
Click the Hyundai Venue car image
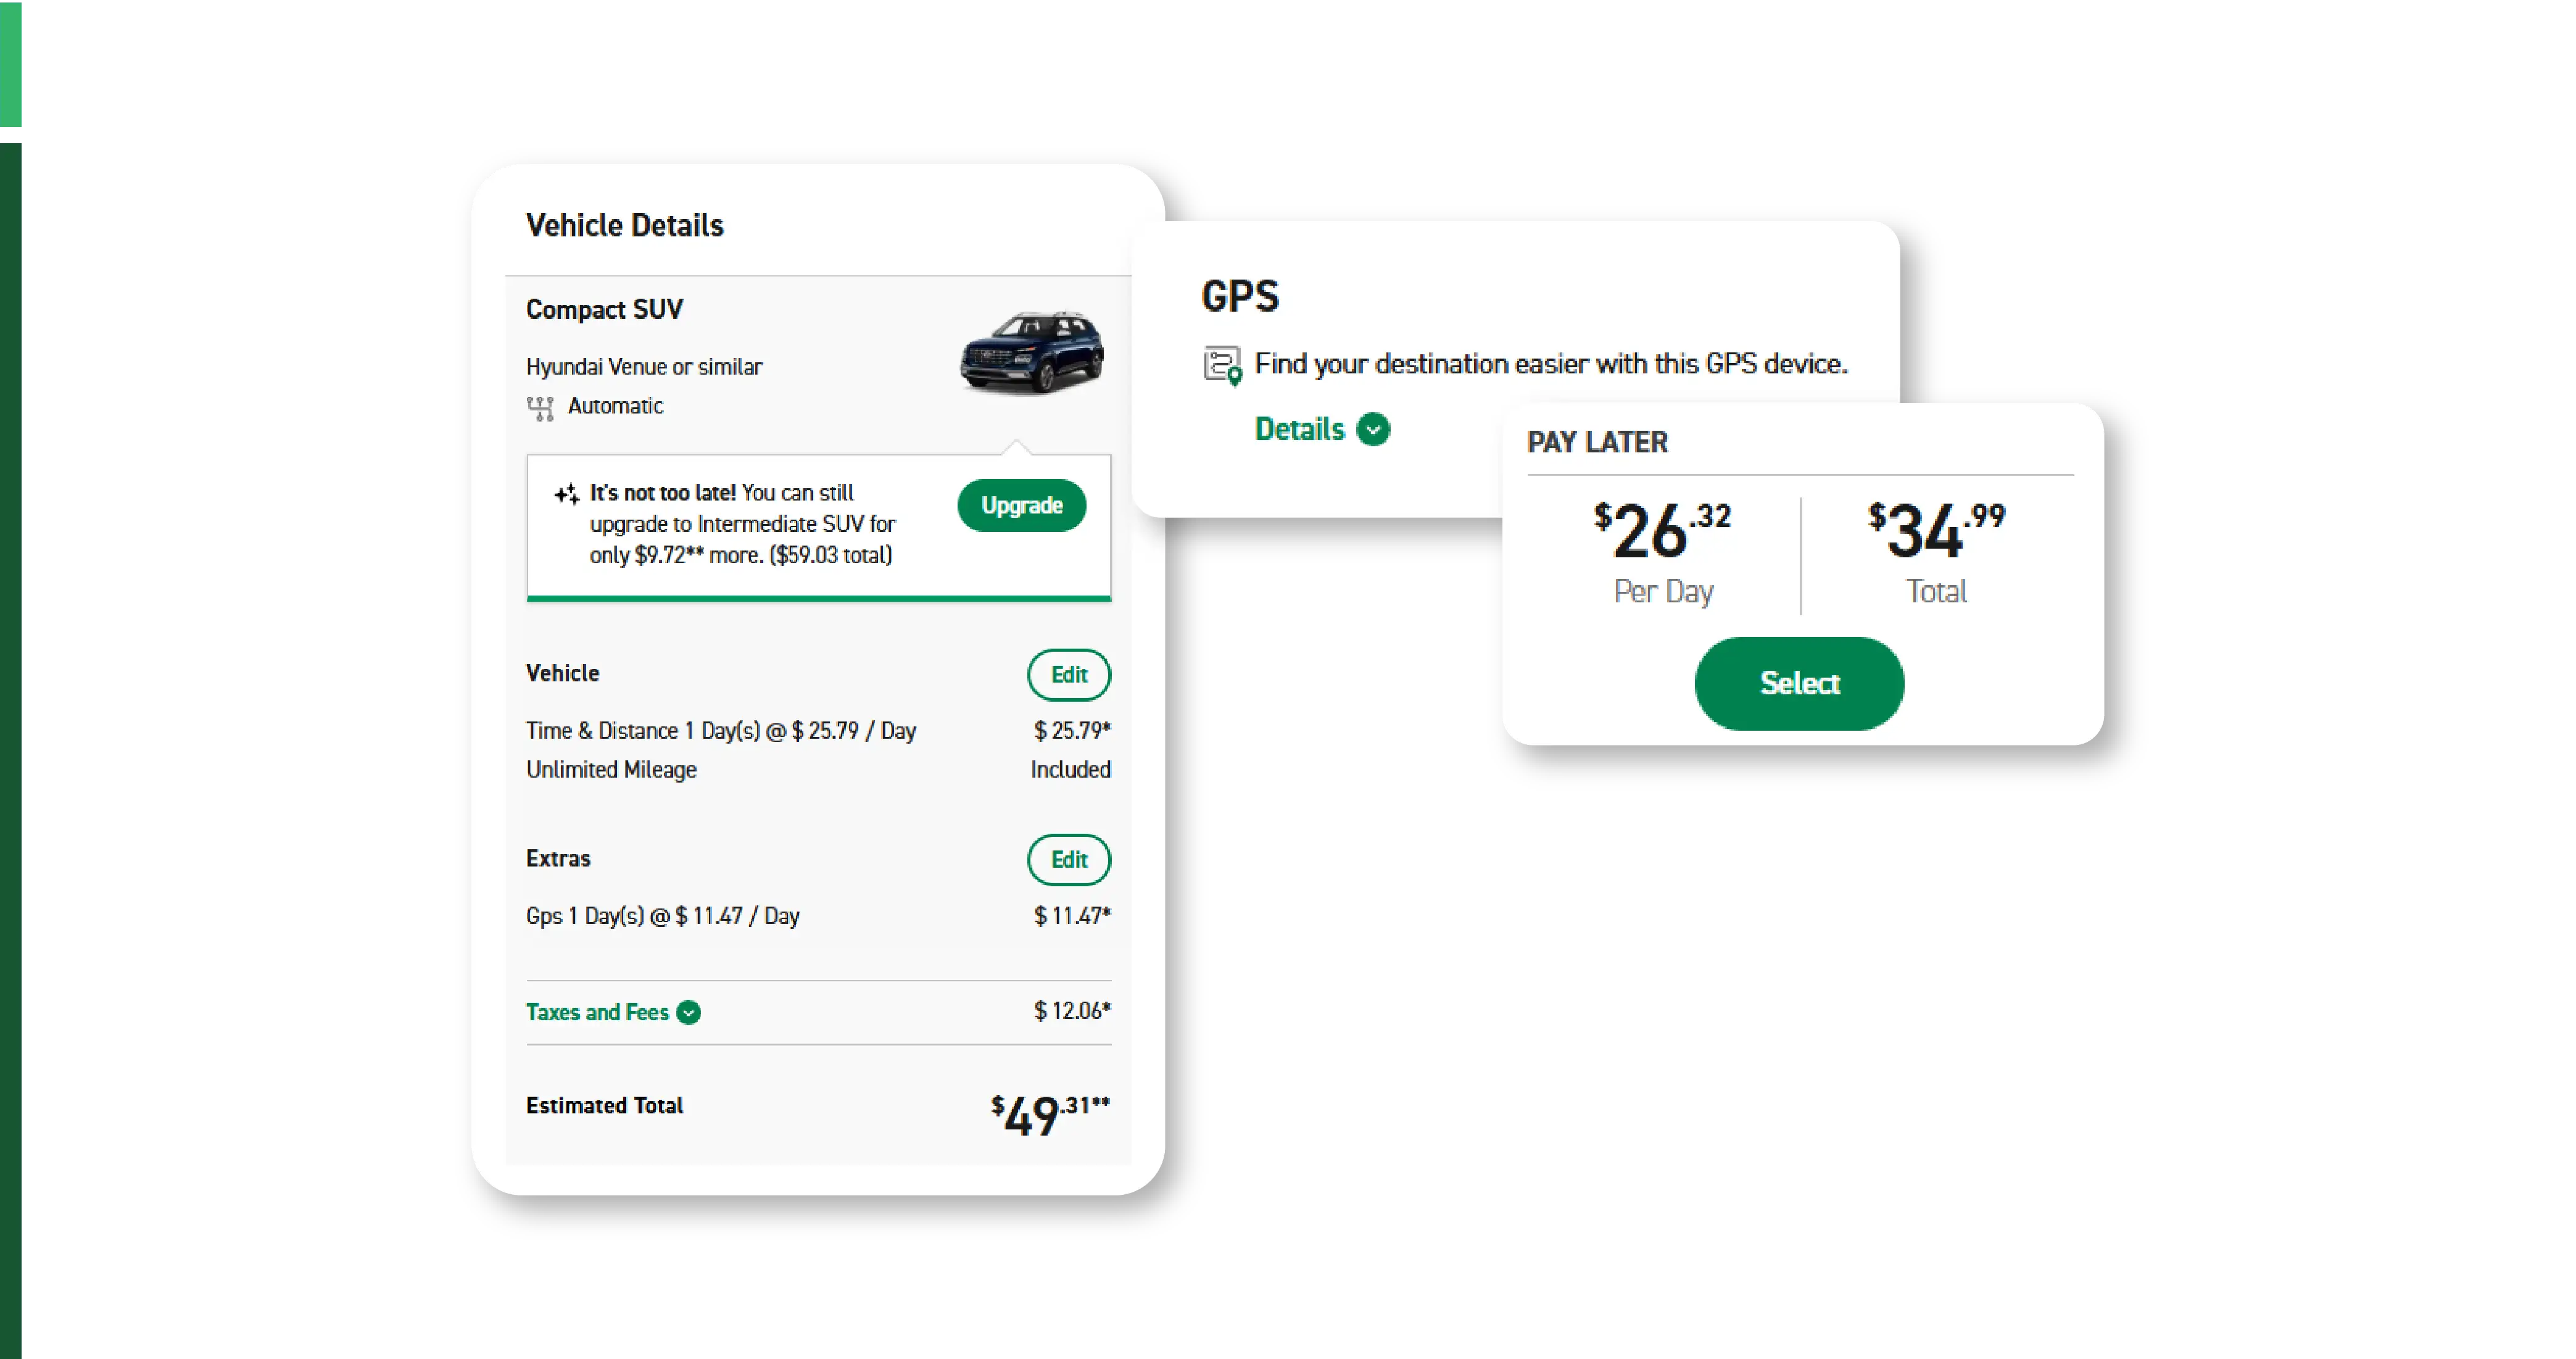pos(1031,352)
